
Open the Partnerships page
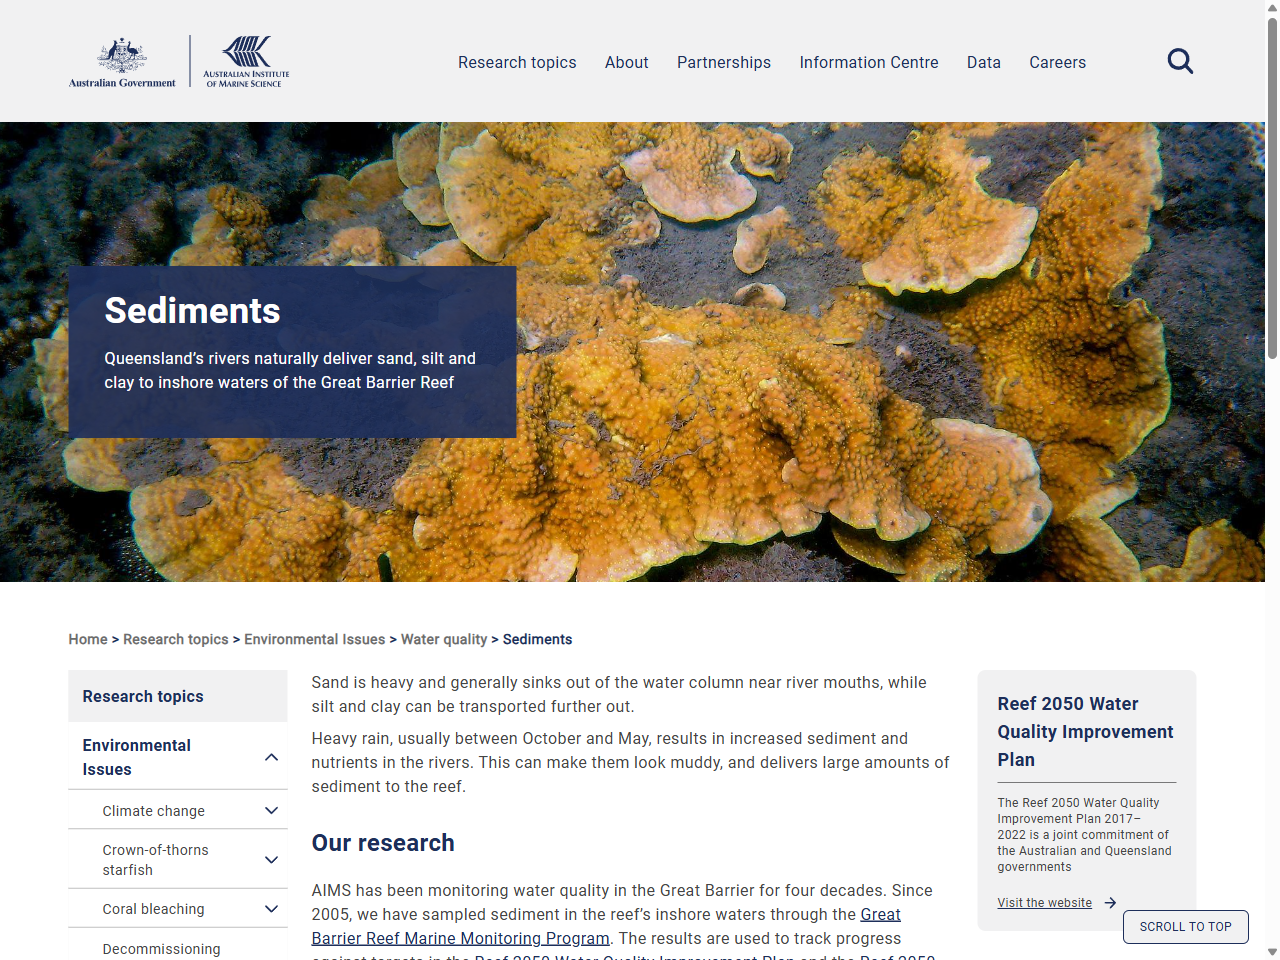click(x=724, y=62)
